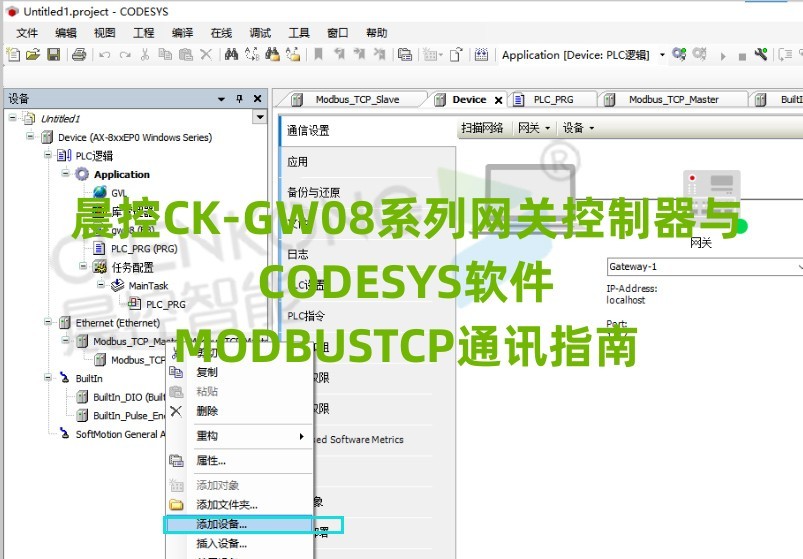
Task: Choose 添加设备... from context menu
Action: (240, 524)
